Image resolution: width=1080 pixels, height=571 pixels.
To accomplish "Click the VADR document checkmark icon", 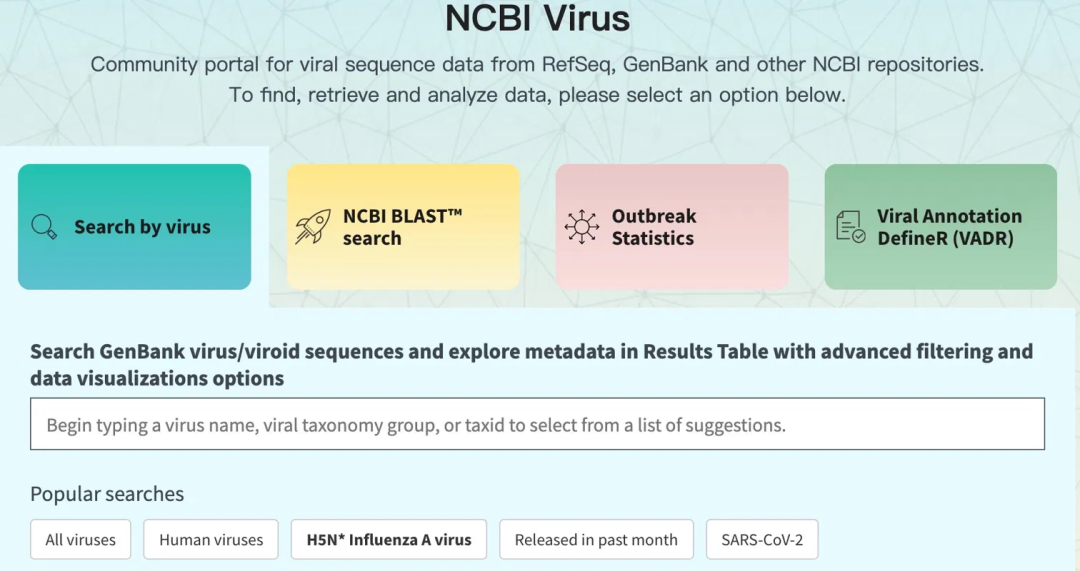I will (851, 227).
